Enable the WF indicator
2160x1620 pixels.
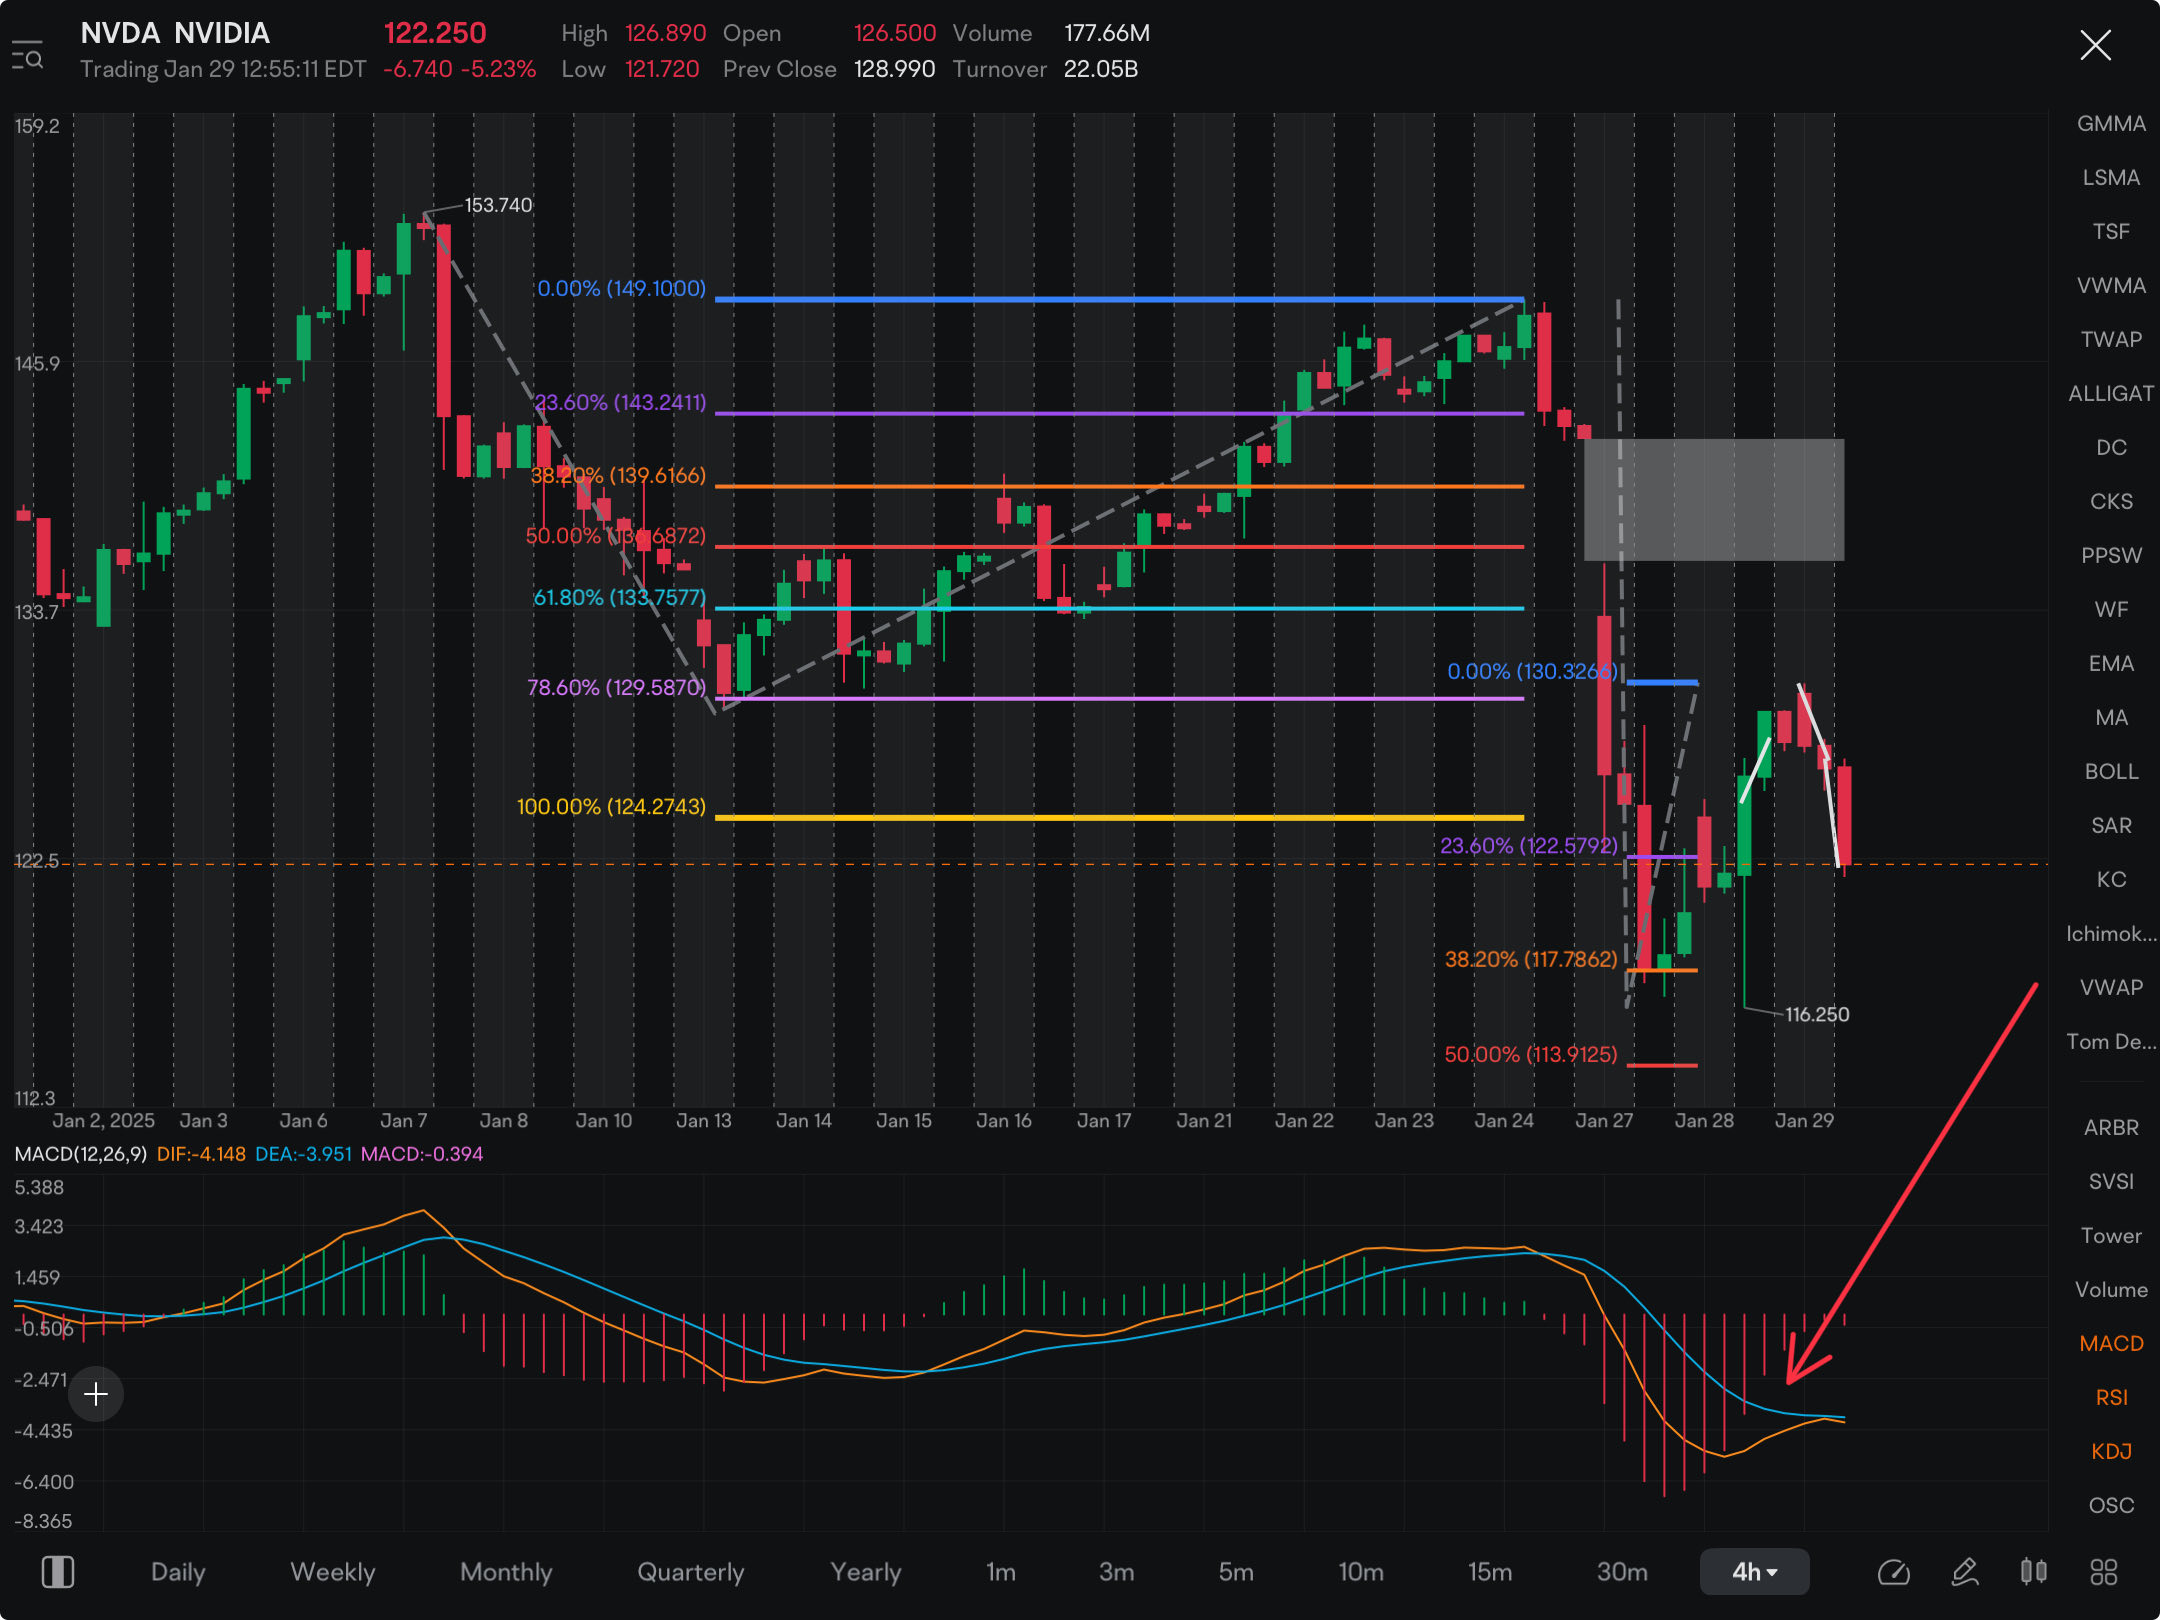point(2111,610)
